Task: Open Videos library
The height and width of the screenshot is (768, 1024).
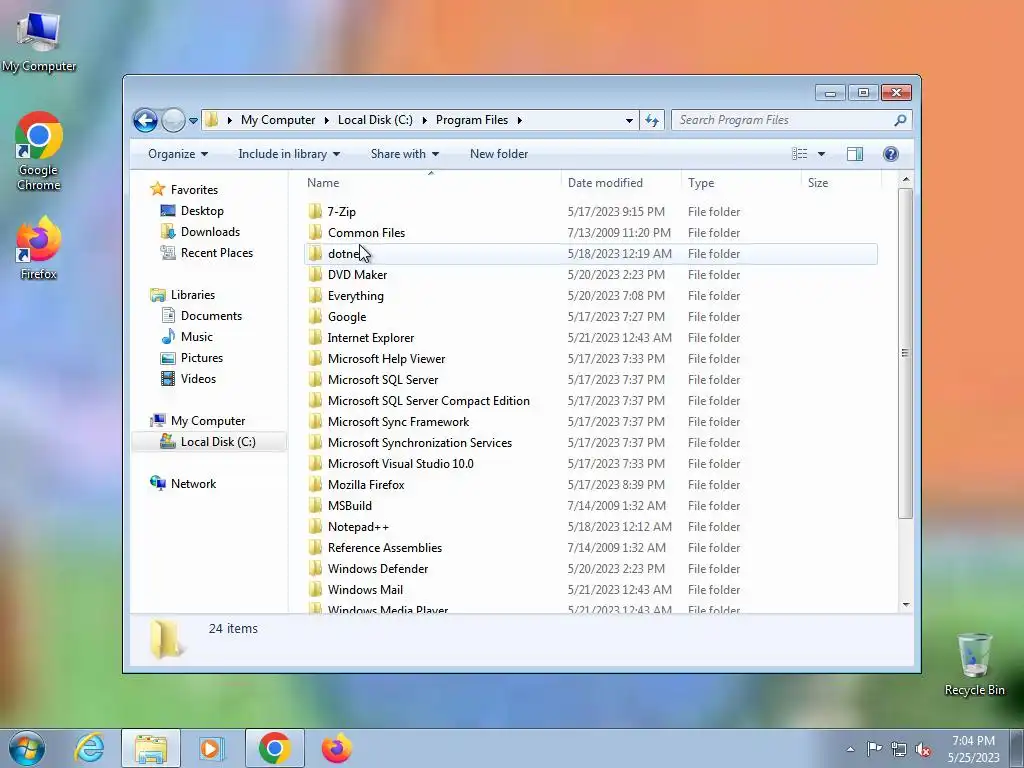Action: tap(198, 379)
